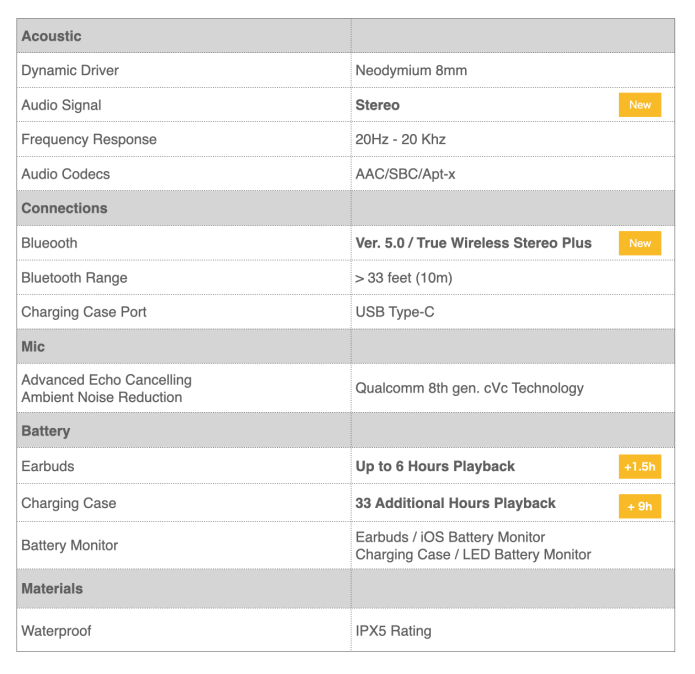The image size is (695, 674).
Task: Click the IPX5 Rating value
Action: click(x=393, y=631)
